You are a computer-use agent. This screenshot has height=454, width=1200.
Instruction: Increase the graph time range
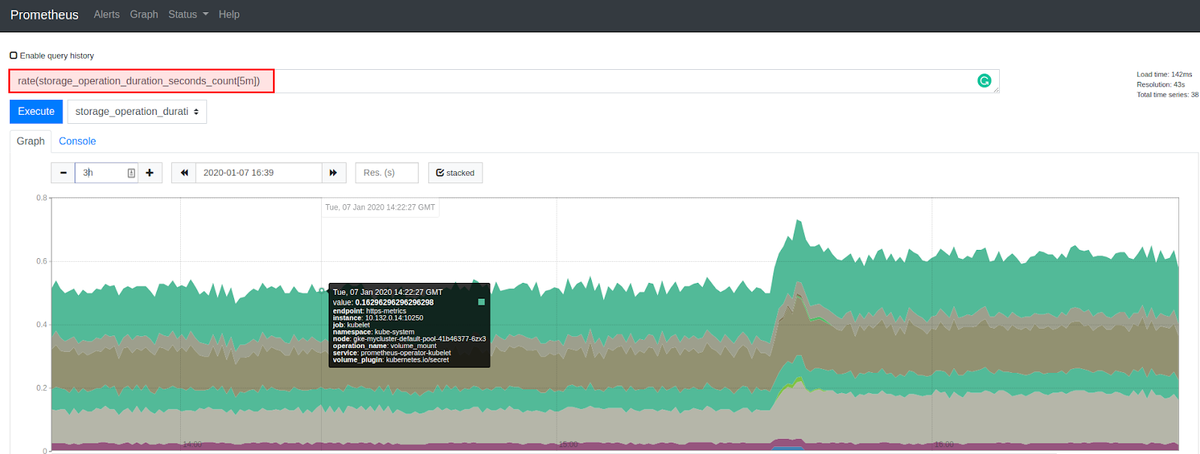tap(149, 173)
